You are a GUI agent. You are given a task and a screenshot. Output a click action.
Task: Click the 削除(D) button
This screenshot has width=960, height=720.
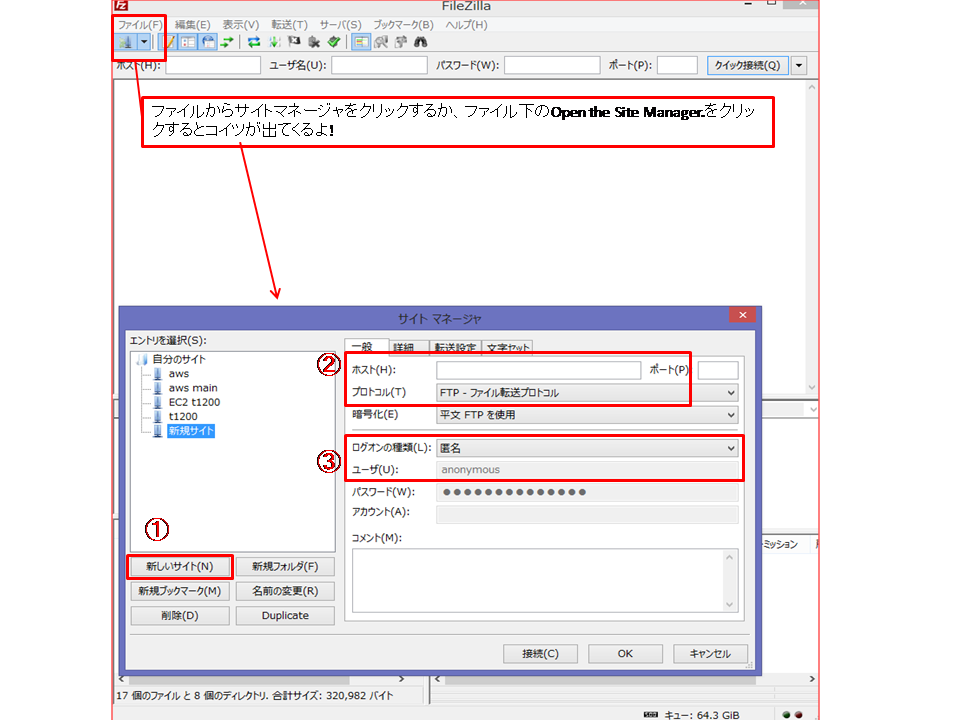(180, 615)
